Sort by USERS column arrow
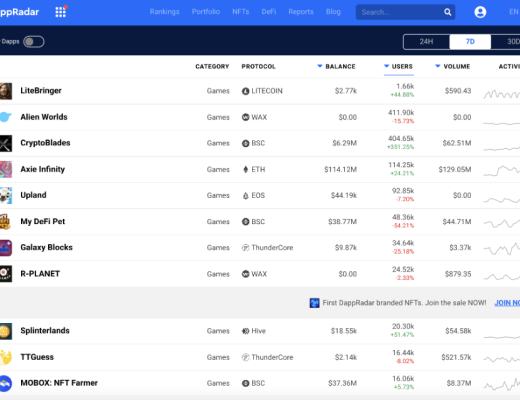 point(386,66)
